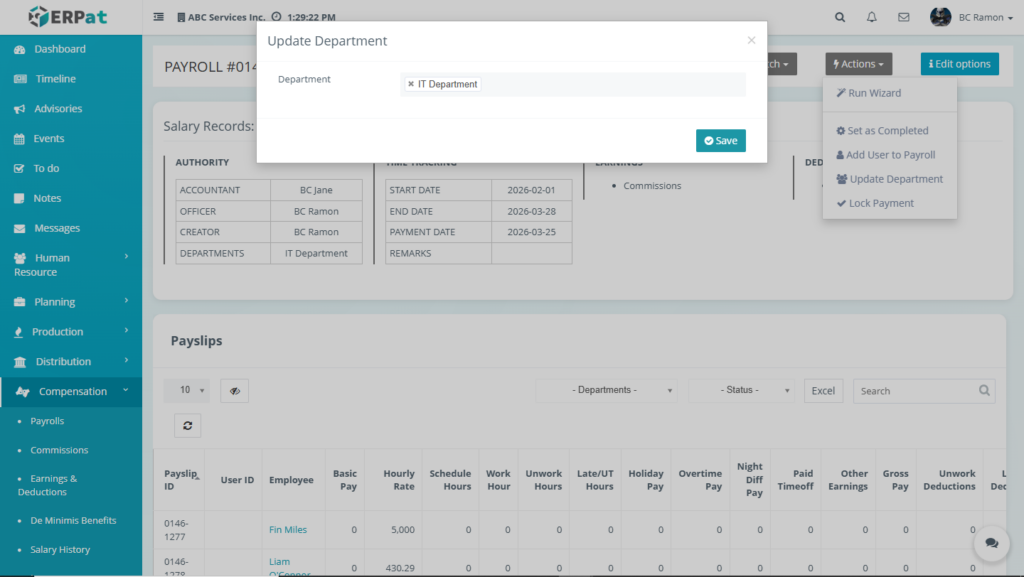Open the notifications bell icon

point(872,17)
